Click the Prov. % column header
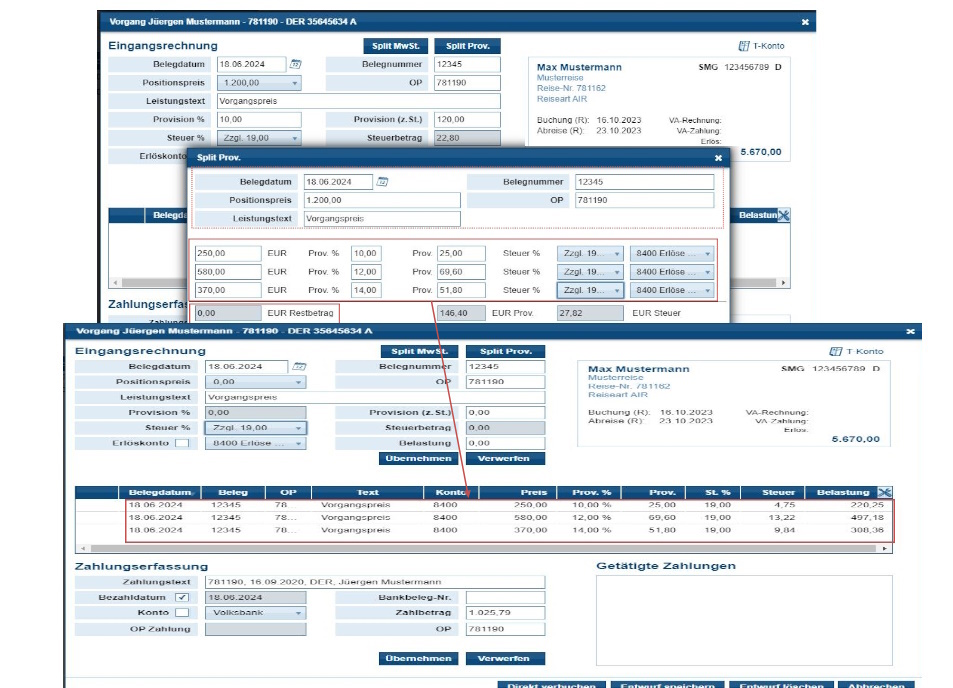 coord(591,492)
